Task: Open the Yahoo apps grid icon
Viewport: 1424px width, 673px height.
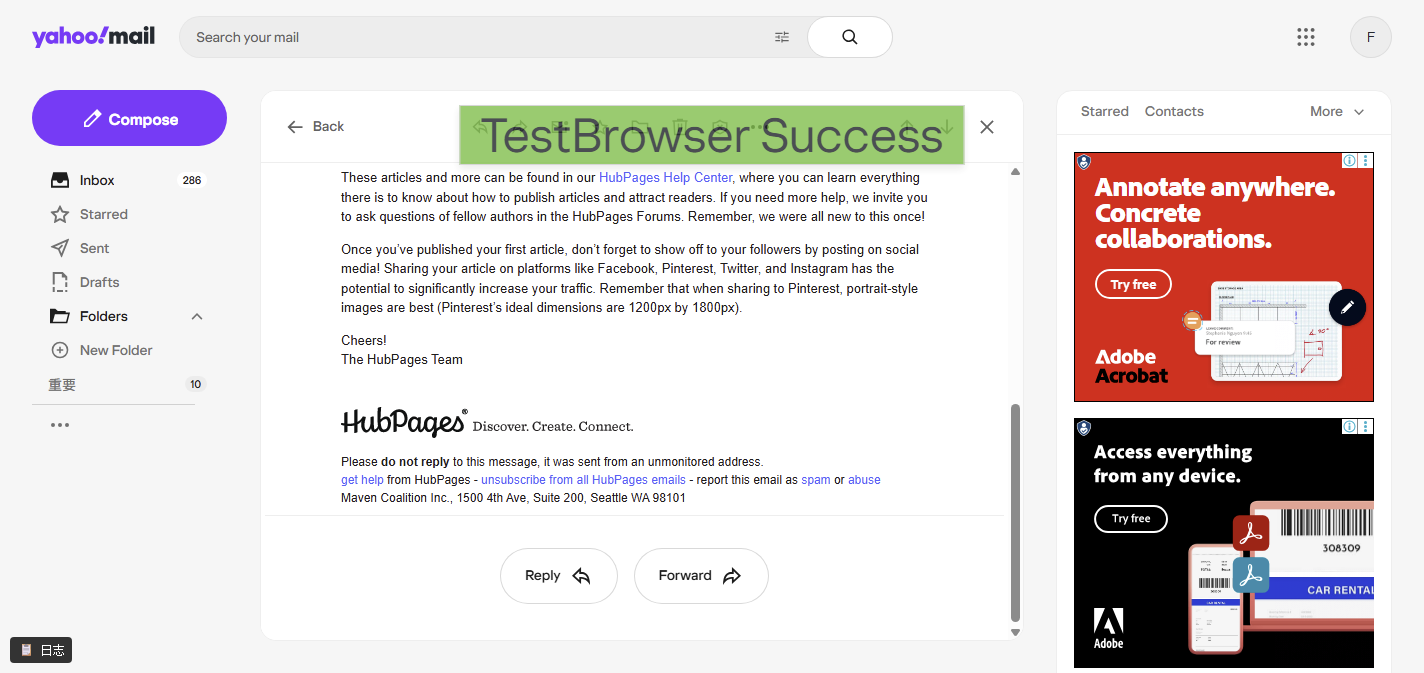Action: click(1305, 37)
